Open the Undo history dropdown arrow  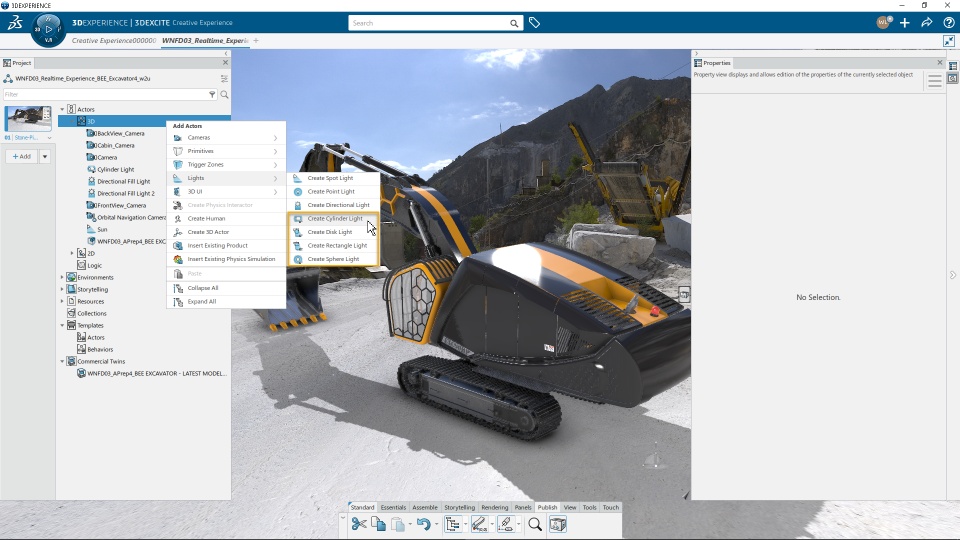point(436,525)
